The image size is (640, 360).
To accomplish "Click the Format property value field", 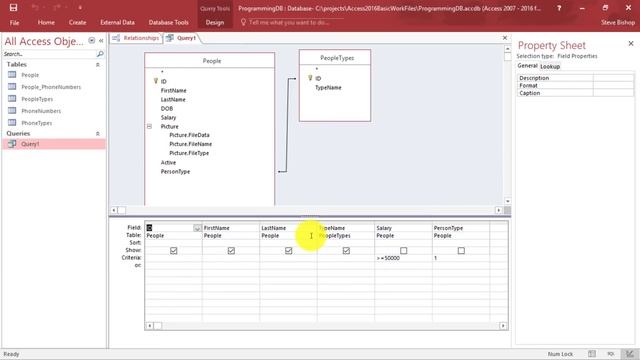I will point(613,85).
